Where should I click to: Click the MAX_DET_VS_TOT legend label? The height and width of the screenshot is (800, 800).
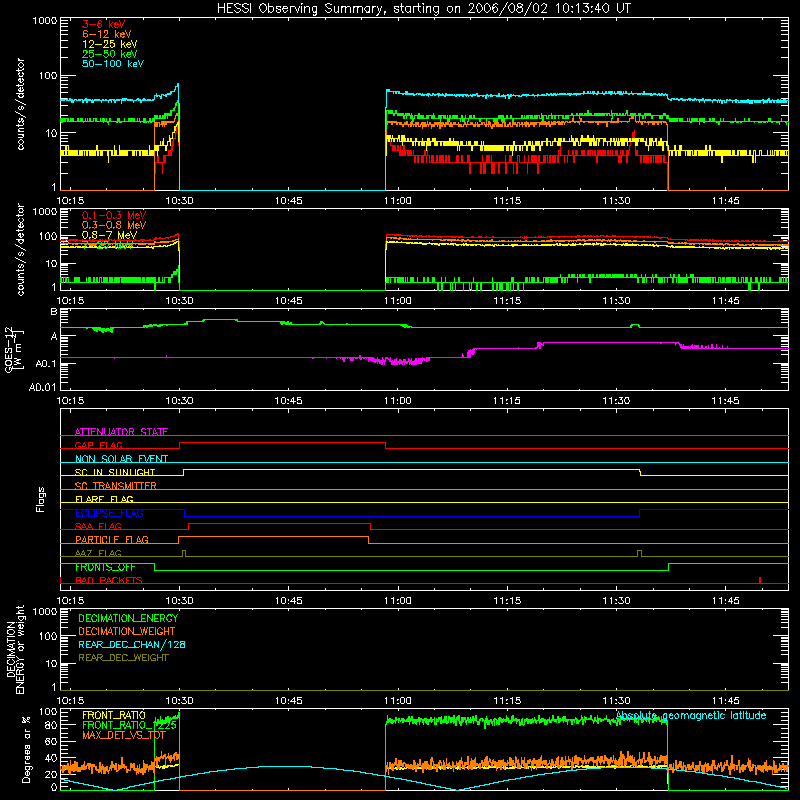pos(123,735)
